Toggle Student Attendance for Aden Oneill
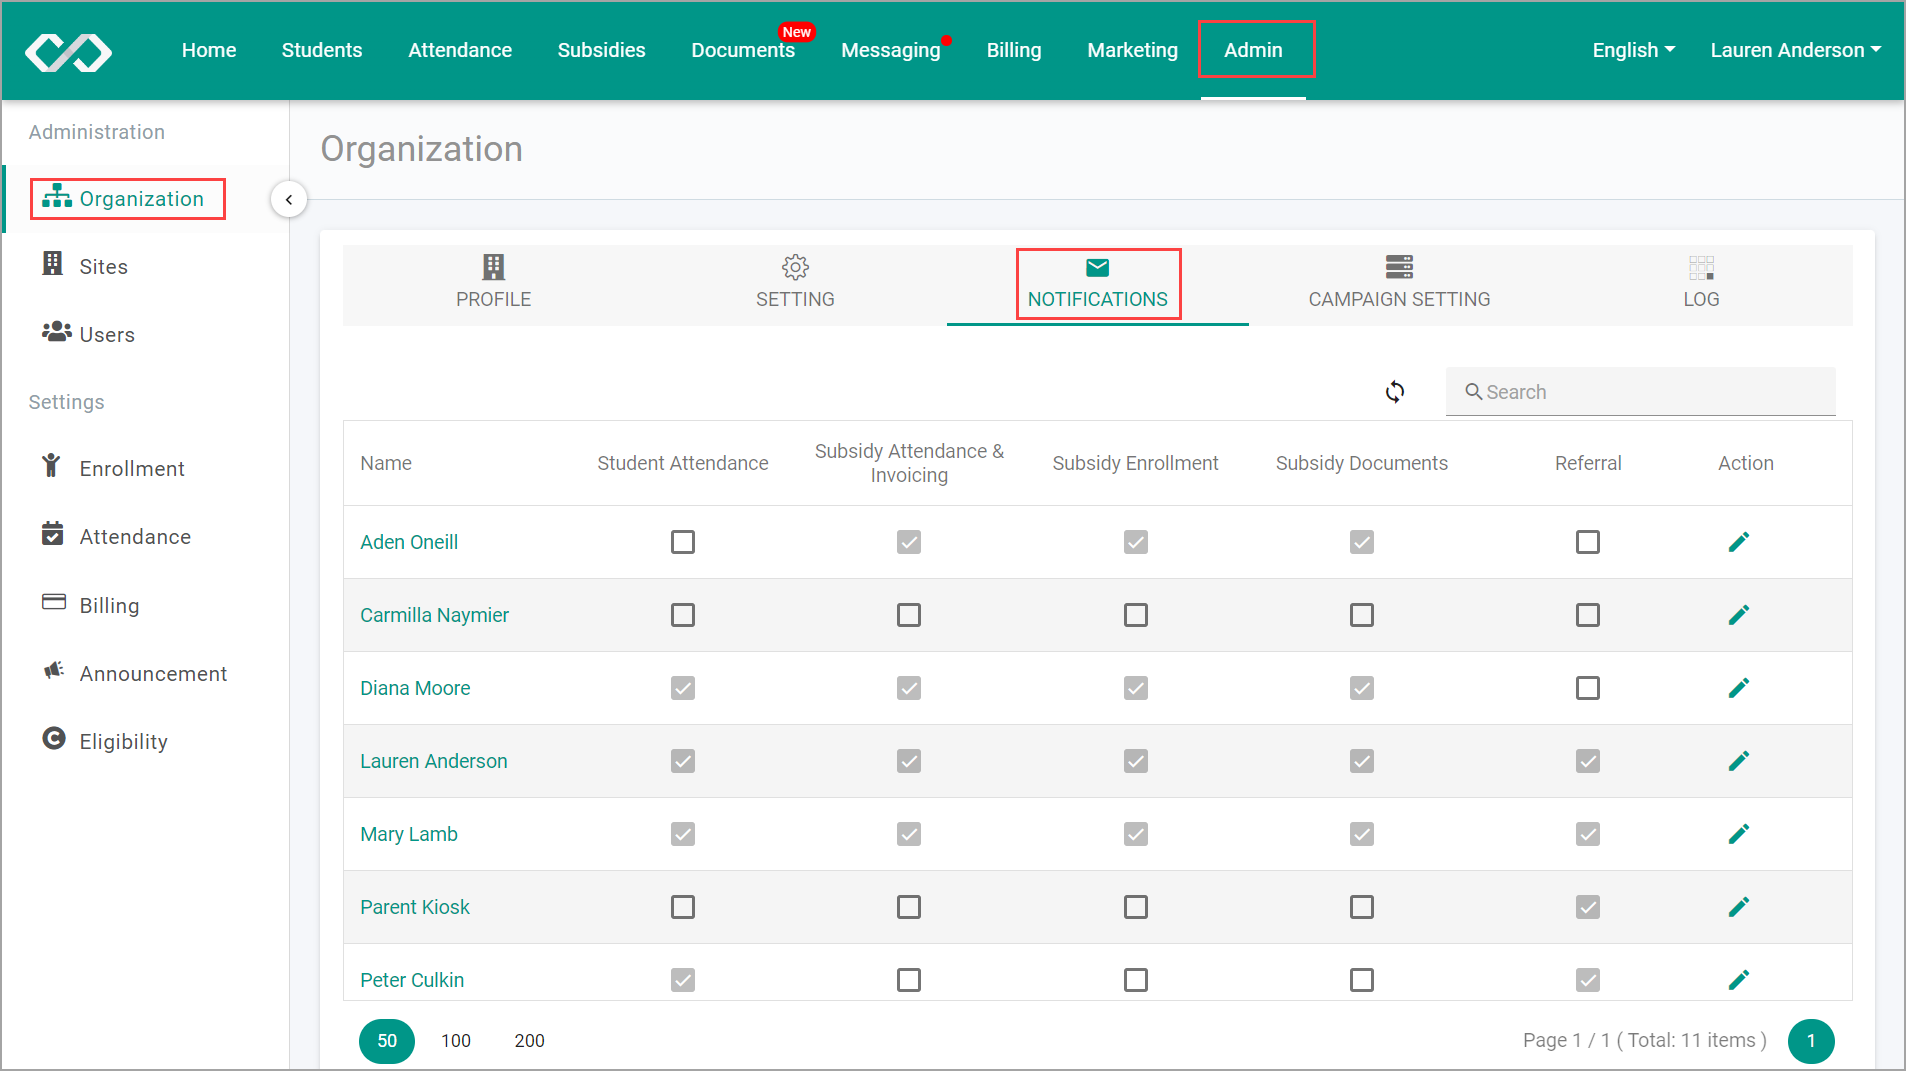The image size is (1906, 1071). [683, 542]
